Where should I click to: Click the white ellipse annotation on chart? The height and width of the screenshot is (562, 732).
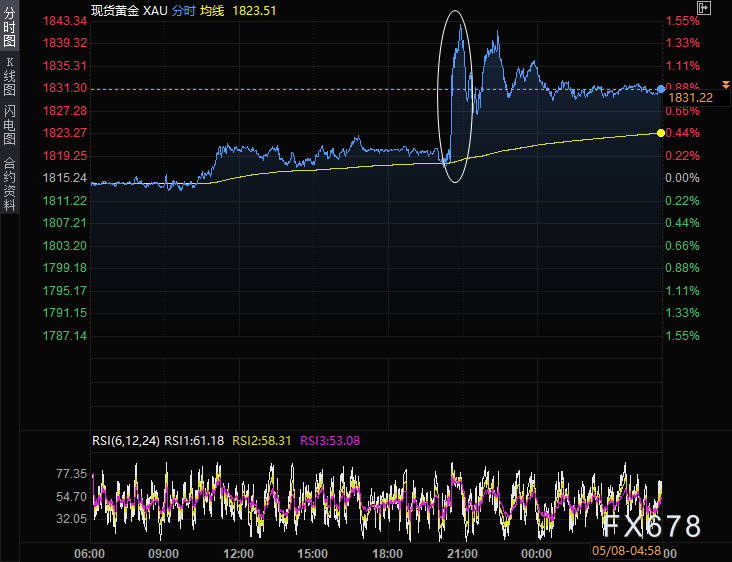[455, 96]
